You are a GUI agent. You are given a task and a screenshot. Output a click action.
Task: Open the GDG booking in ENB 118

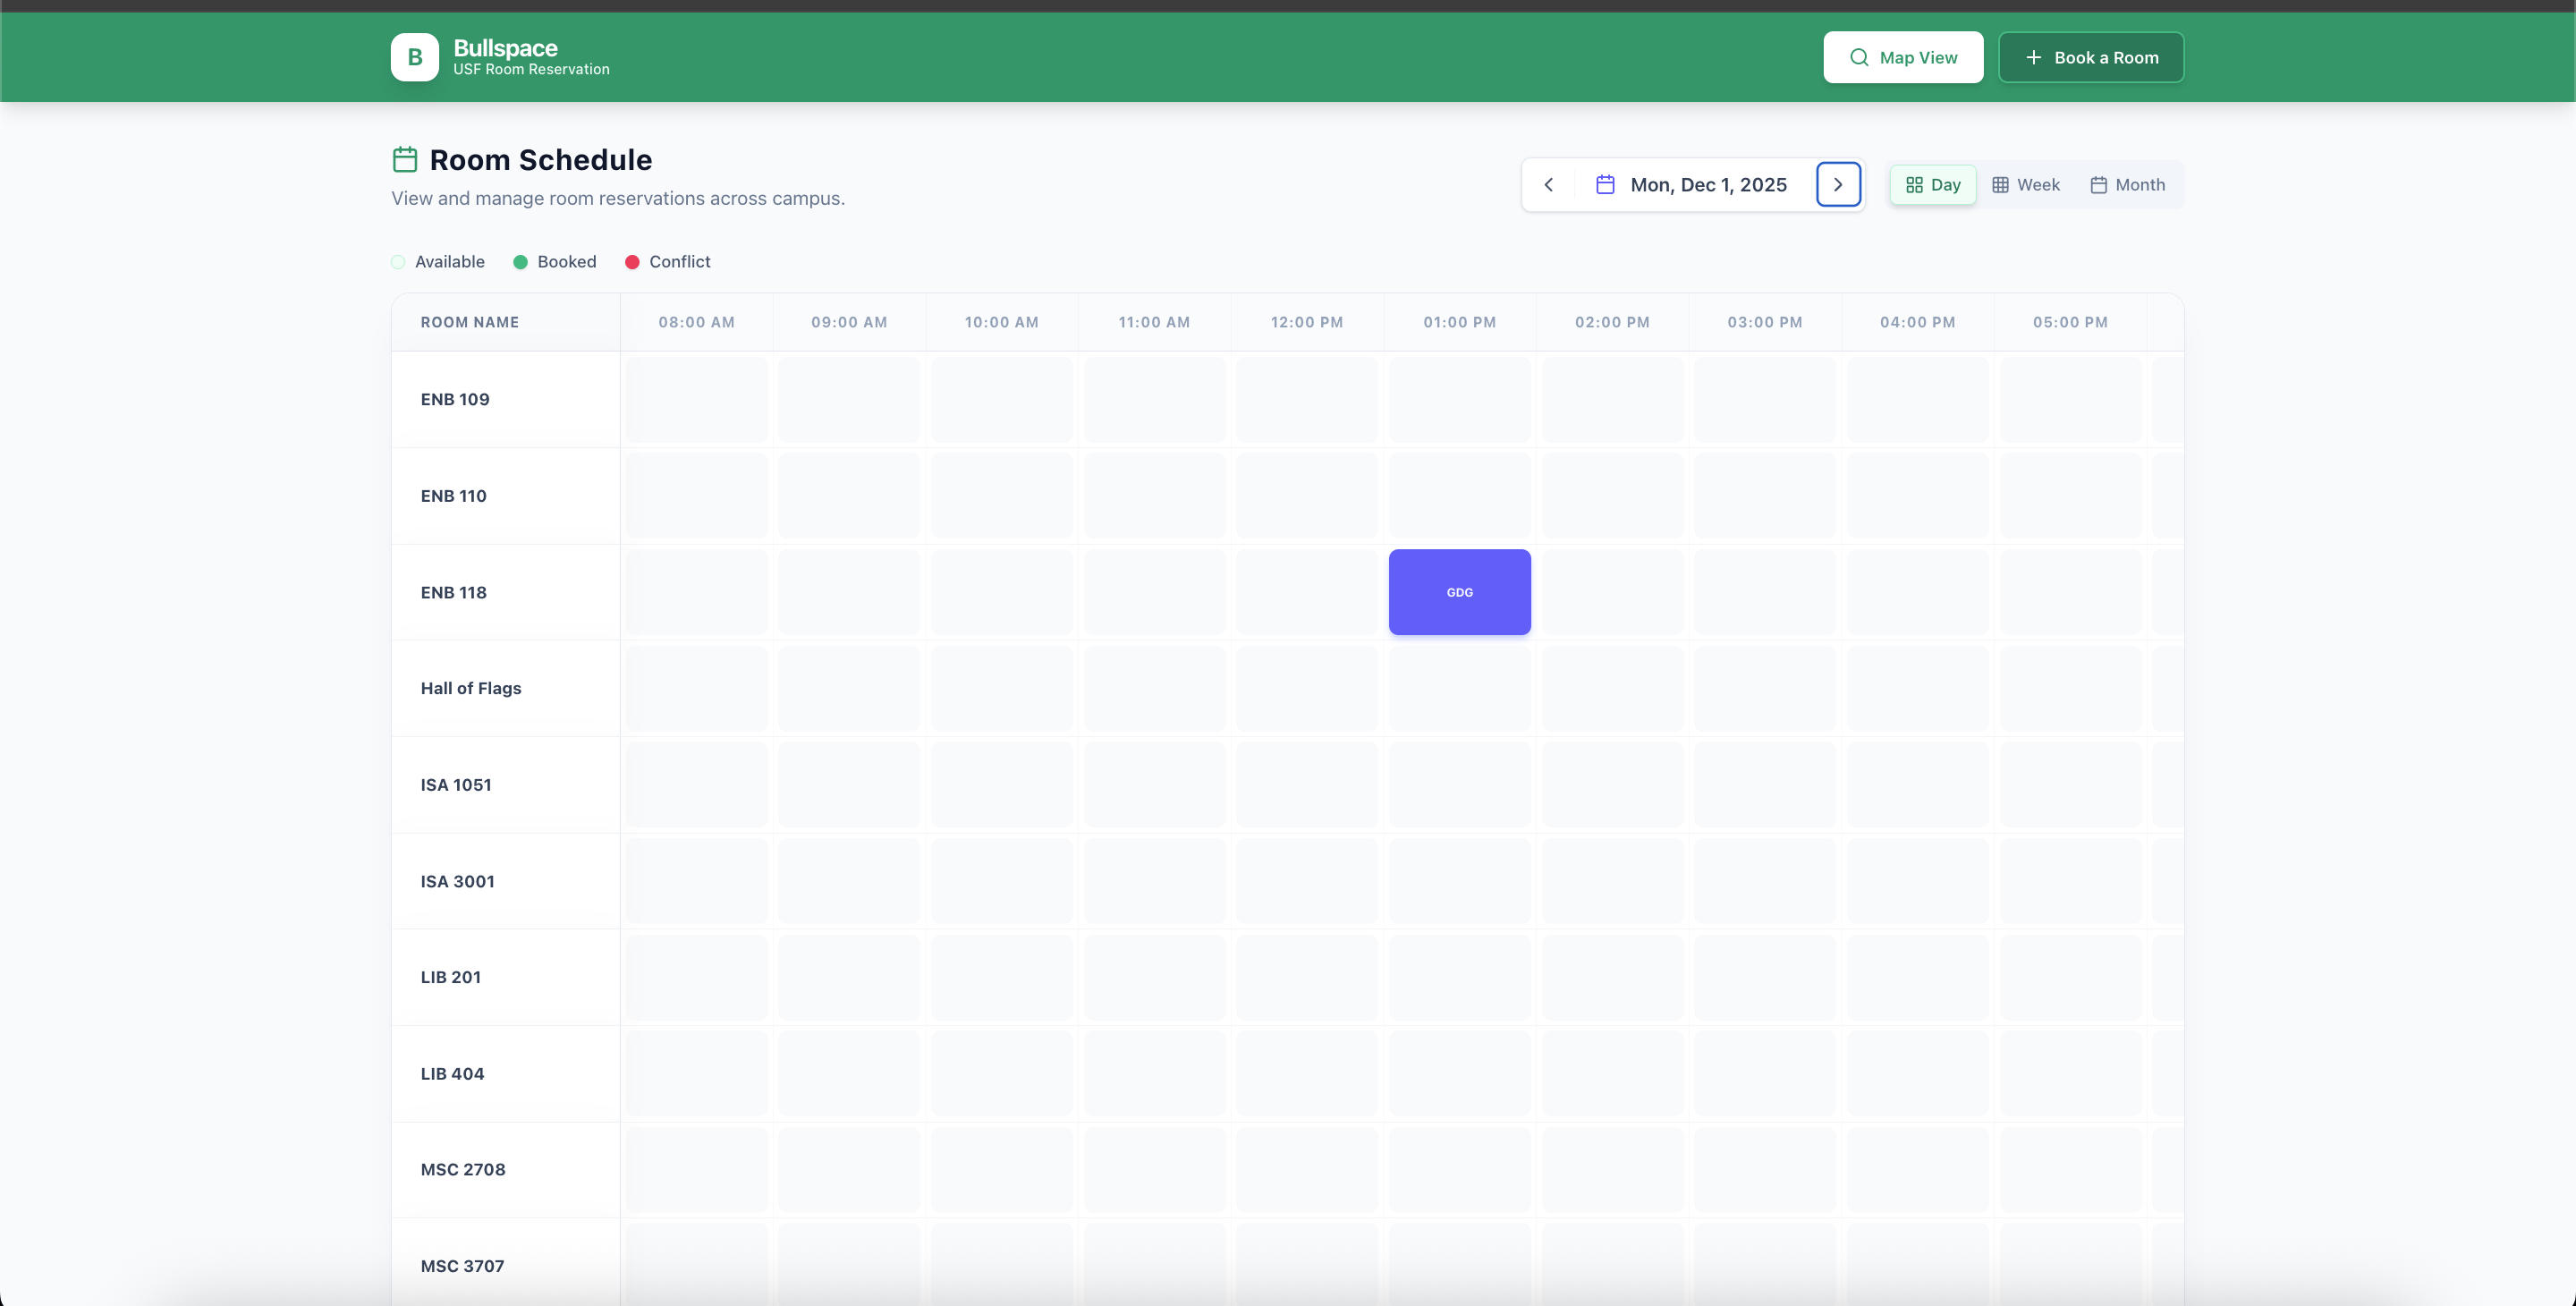click(x=1458, y=592)
